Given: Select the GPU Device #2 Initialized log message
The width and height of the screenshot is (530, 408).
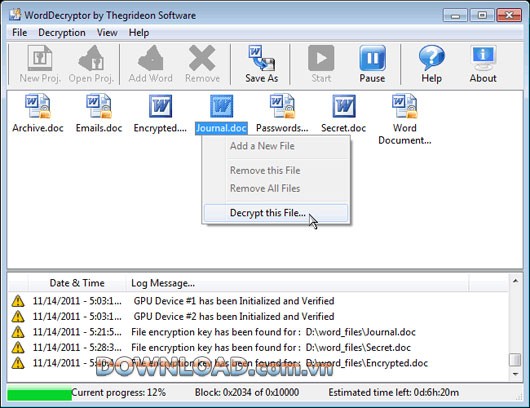Looking at the screenshot, I should coord(234,316).
